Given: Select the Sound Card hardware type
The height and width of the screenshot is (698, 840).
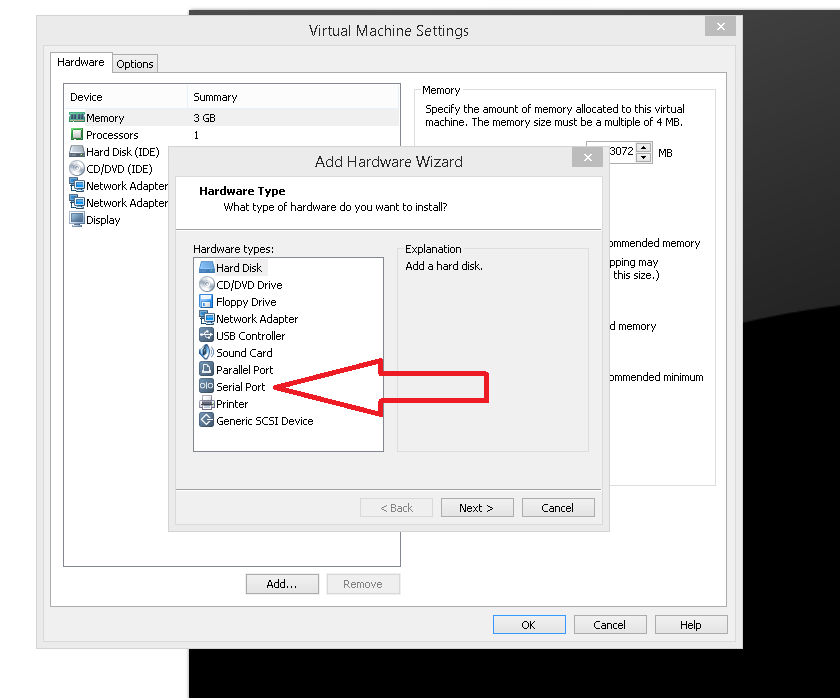Looking at the screenshot, I should (243, 352).
